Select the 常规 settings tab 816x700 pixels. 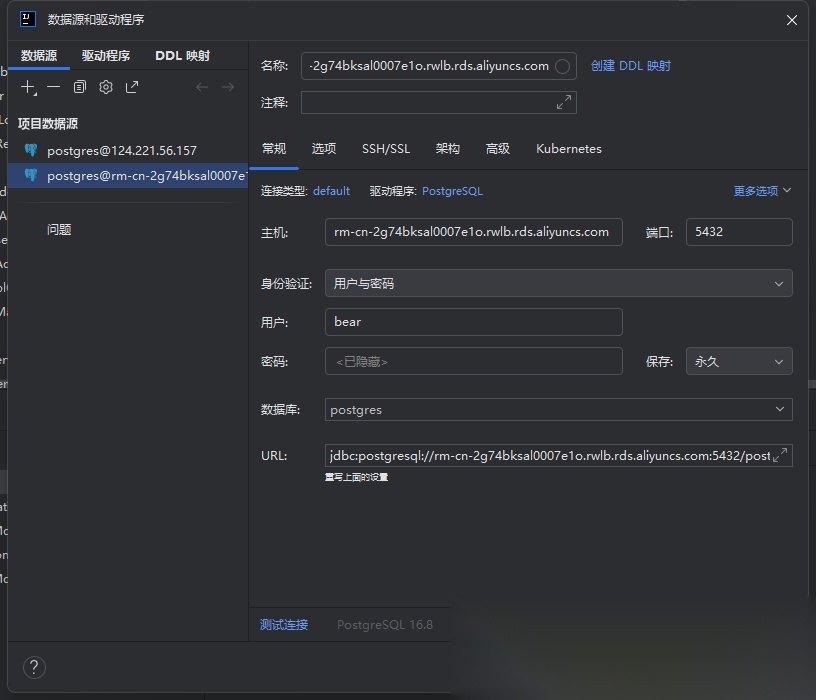(x=274, y=149)
